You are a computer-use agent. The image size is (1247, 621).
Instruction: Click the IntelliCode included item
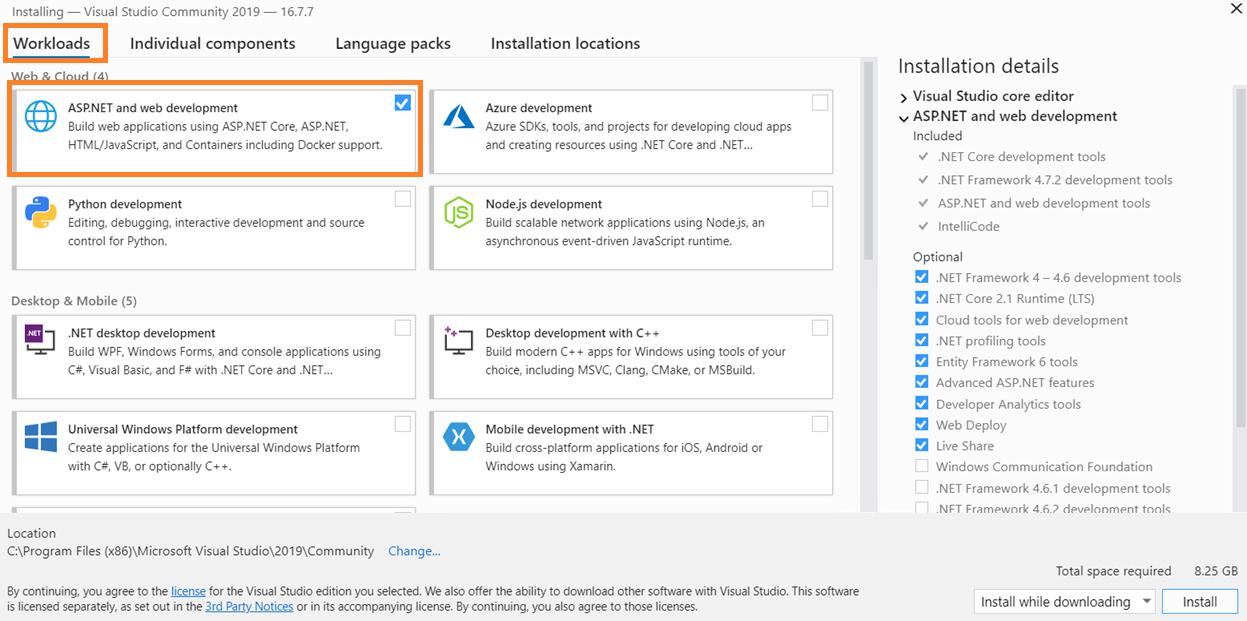(x=968, y=226)
